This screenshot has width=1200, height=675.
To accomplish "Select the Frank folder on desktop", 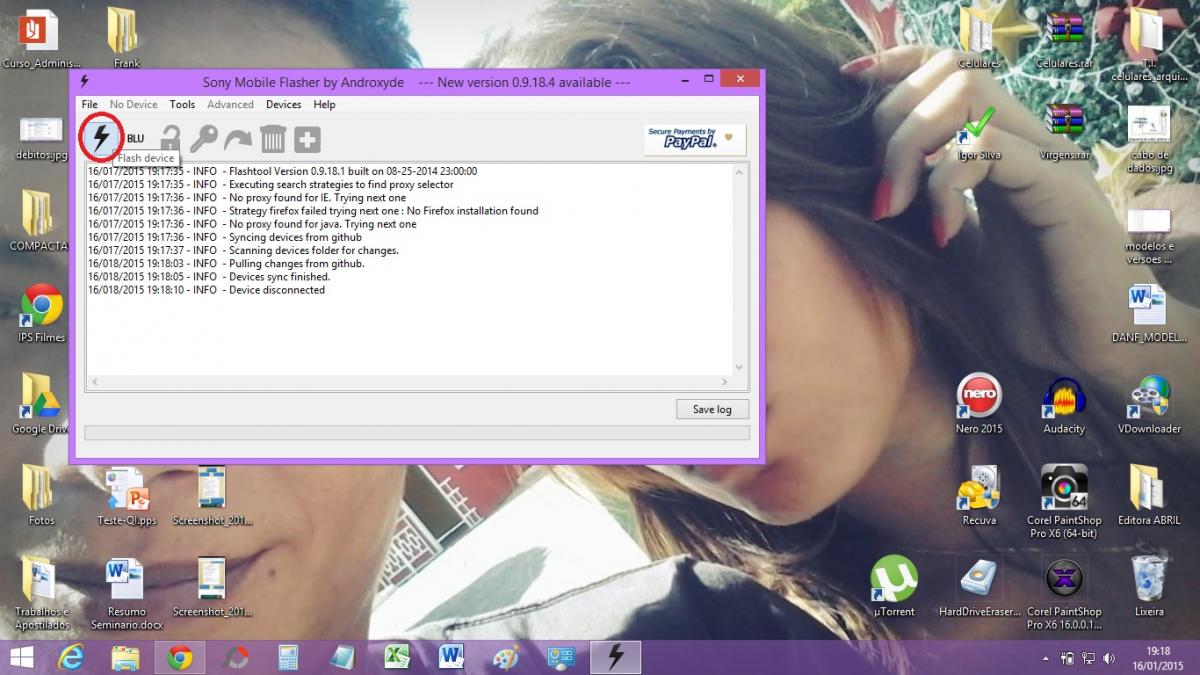I will pyautogui.click(x=126, y=39).
